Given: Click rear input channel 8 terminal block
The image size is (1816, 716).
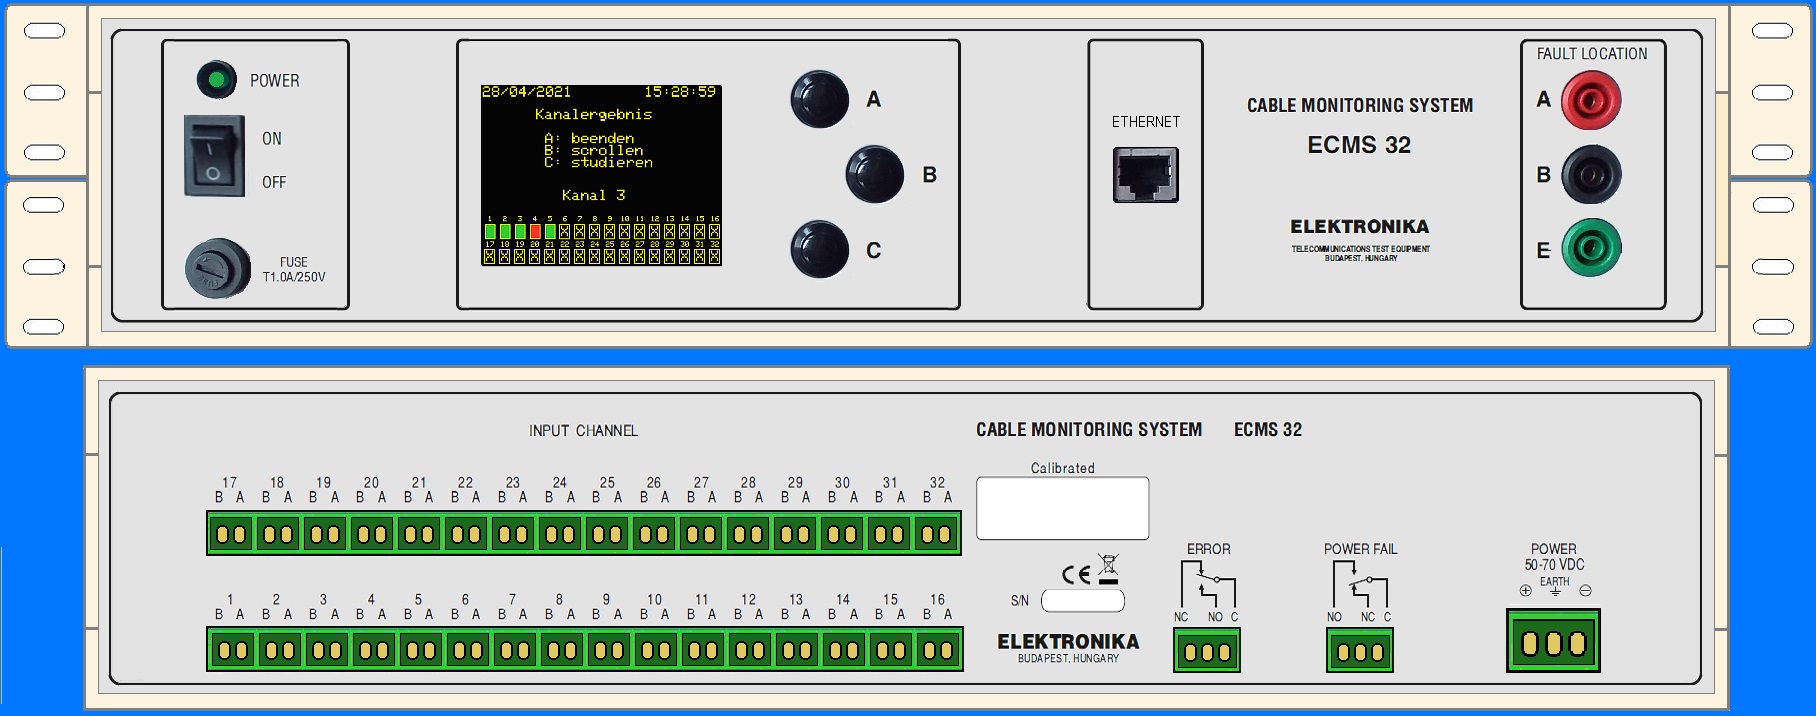Looking at the screenshot, I should tap(561, 650).
